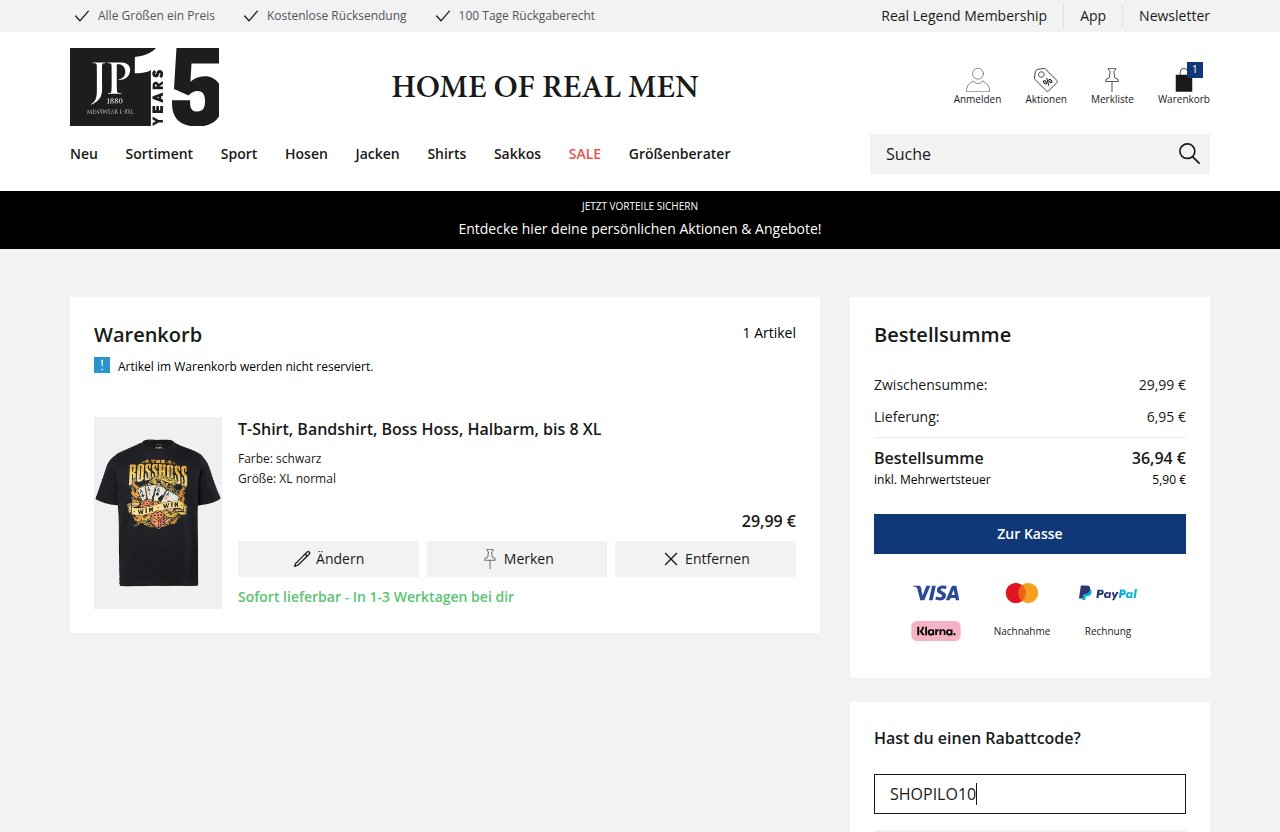1280x832 pixels.
Task: Click the Nachnahme payment option
Action: tap(1022, 631)
